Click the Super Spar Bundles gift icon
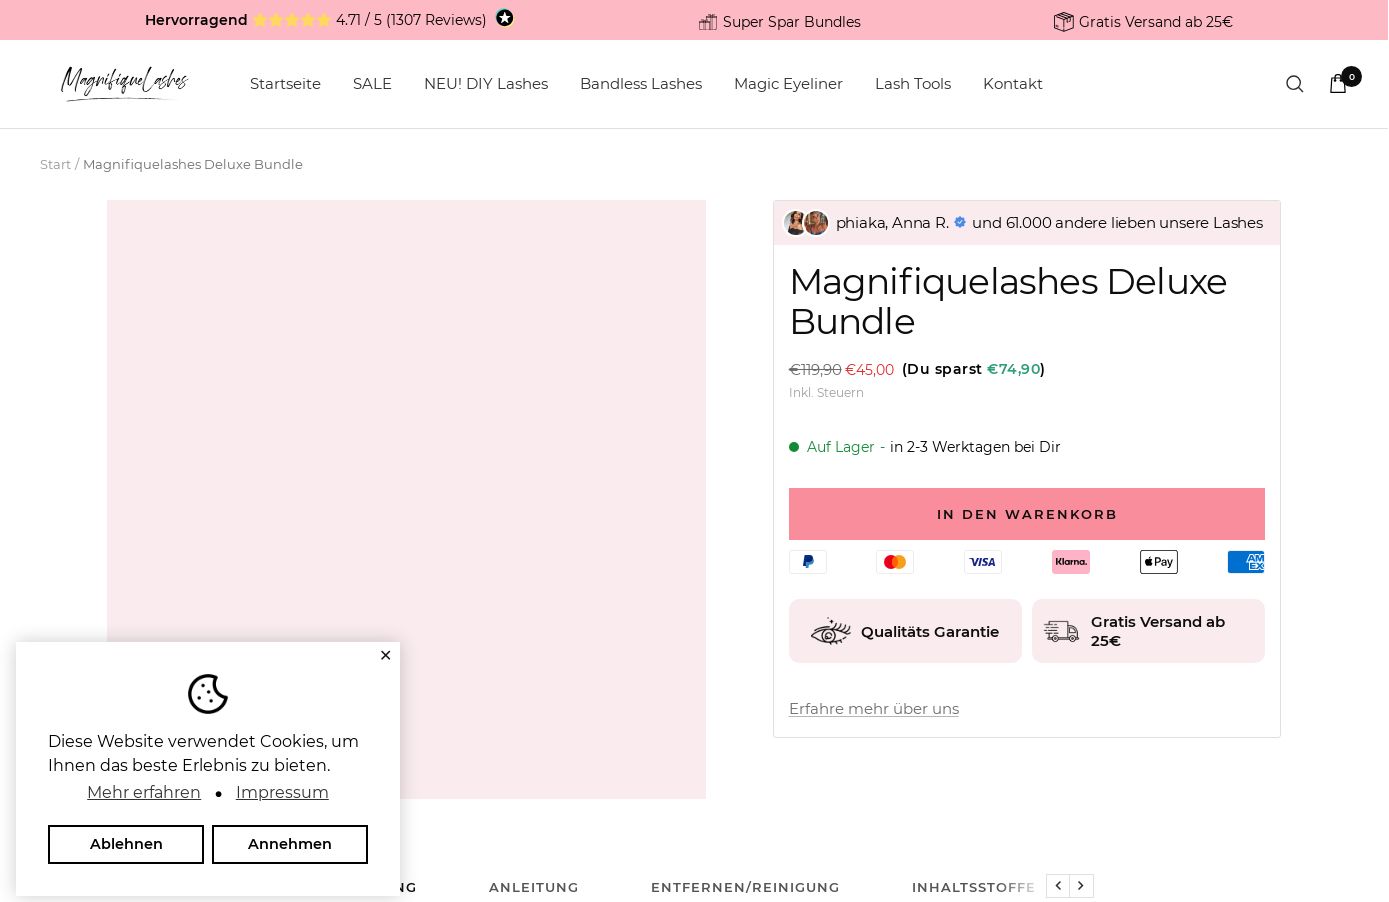This screenshot has width=1389, height=902. click(x=708, y=22)
